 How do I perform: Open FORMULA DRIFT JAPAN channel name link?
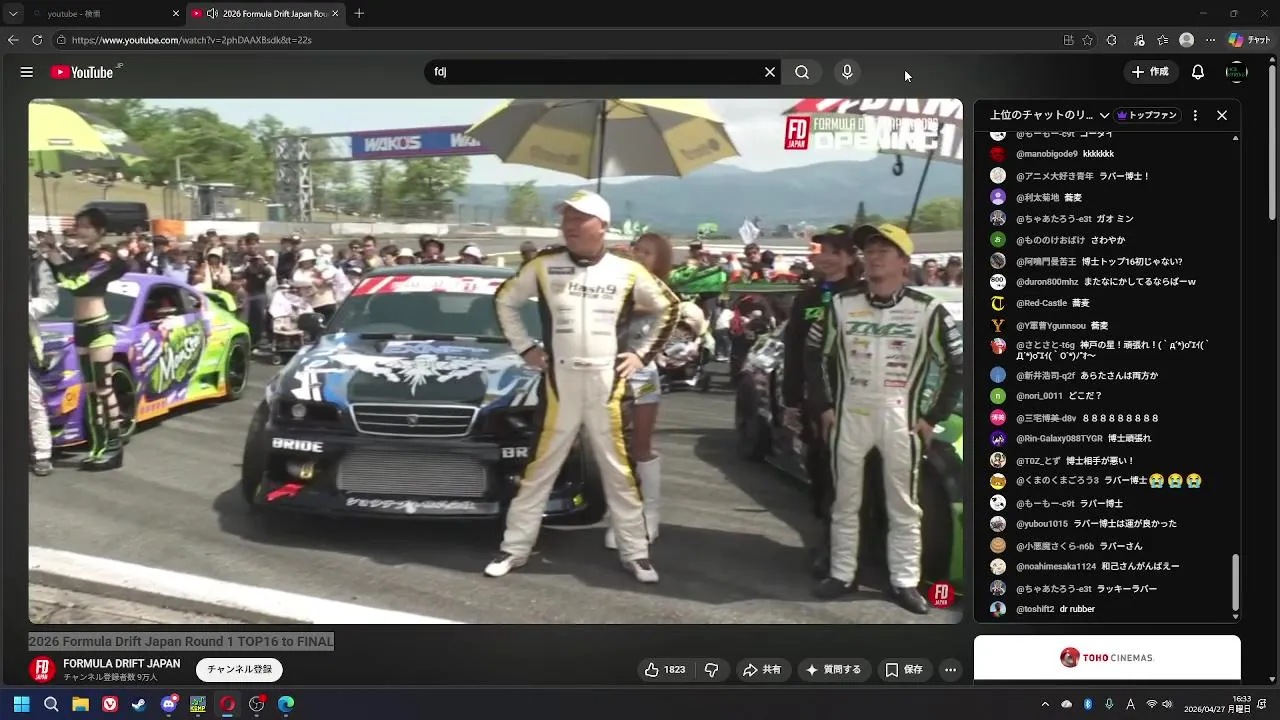click(121, 664)
